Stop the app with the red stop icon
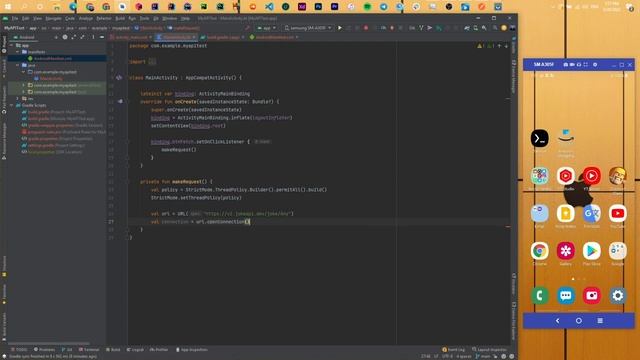Image resolution: width=640 pixels, height=360 pixels. [x=366, y=28]
